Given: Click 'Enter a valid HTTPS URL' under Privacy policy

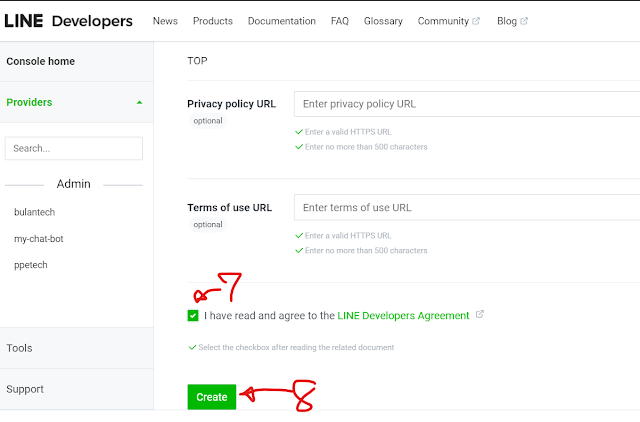Looking at the screenshot, I should (x=348, y=132).
